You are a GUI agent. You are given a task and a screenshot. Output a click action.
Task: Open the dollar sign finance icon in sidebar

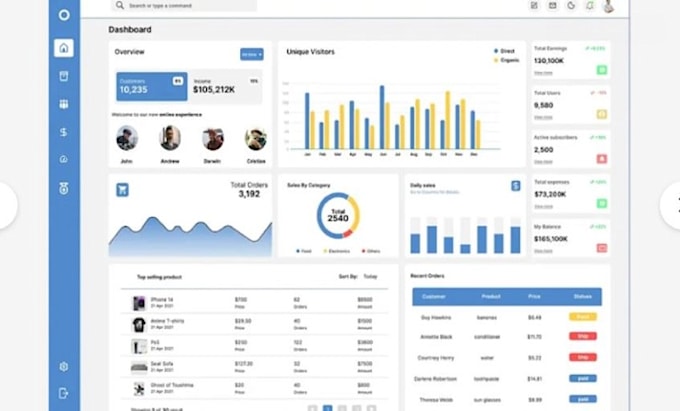pos(64,132)
